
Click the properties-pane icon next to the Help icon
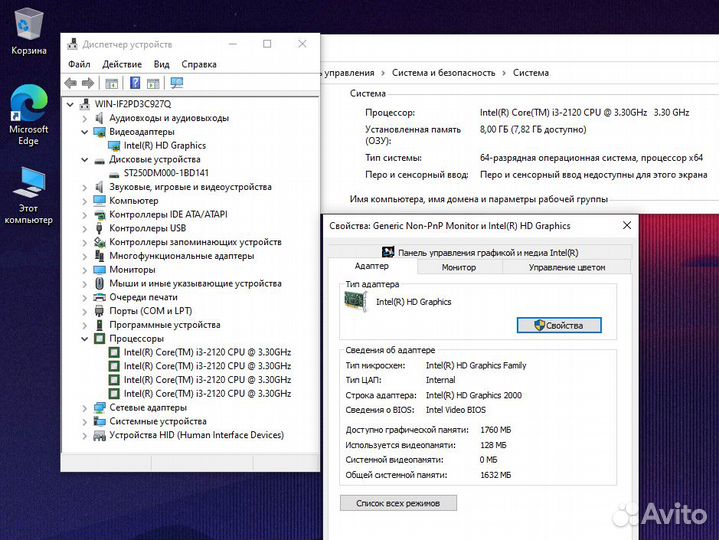pos(153,83)
